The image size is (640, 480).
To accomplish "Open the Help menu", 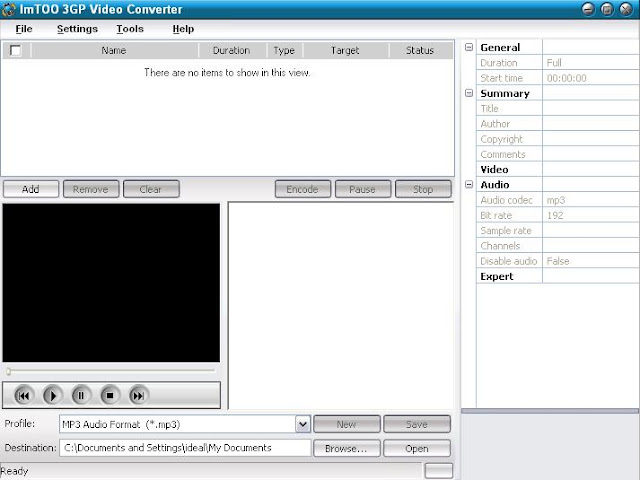I will (x=183, y=29).
